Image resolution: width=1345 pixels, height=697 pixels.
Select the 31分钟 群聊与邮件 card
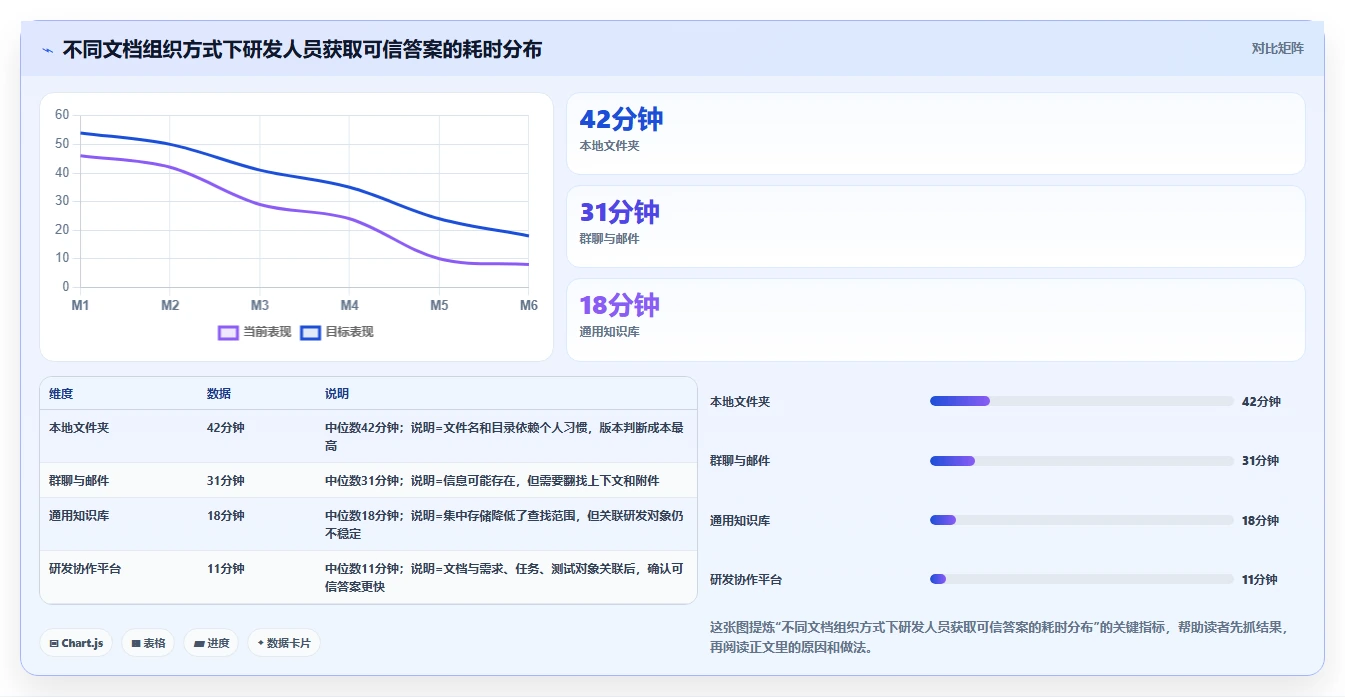[x=935, y=227]
